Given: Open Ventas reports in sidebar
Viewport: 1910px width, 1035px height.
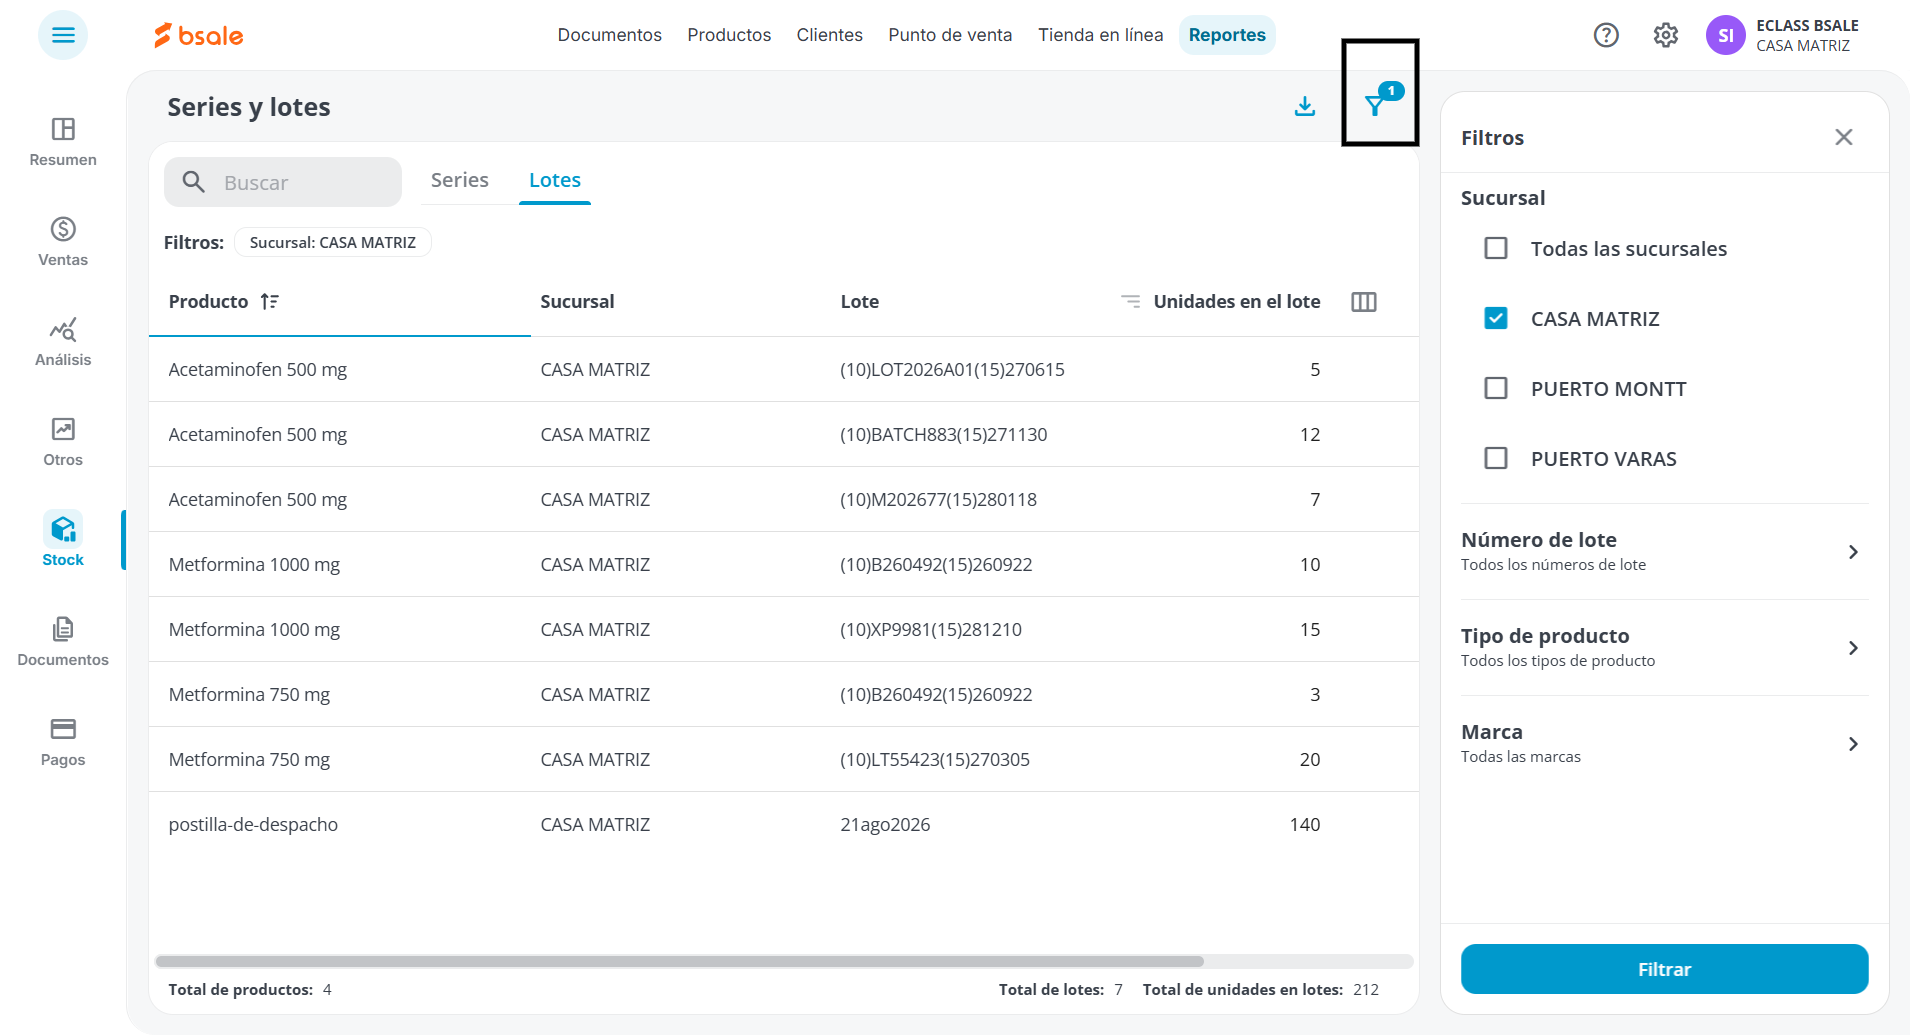Looking at the screenshot, I should tap(63, 242).
